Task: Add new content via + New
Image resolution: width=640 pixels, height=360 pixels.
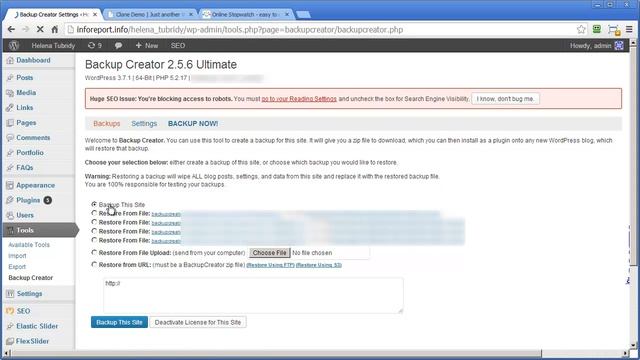Action: click(147, 46)
